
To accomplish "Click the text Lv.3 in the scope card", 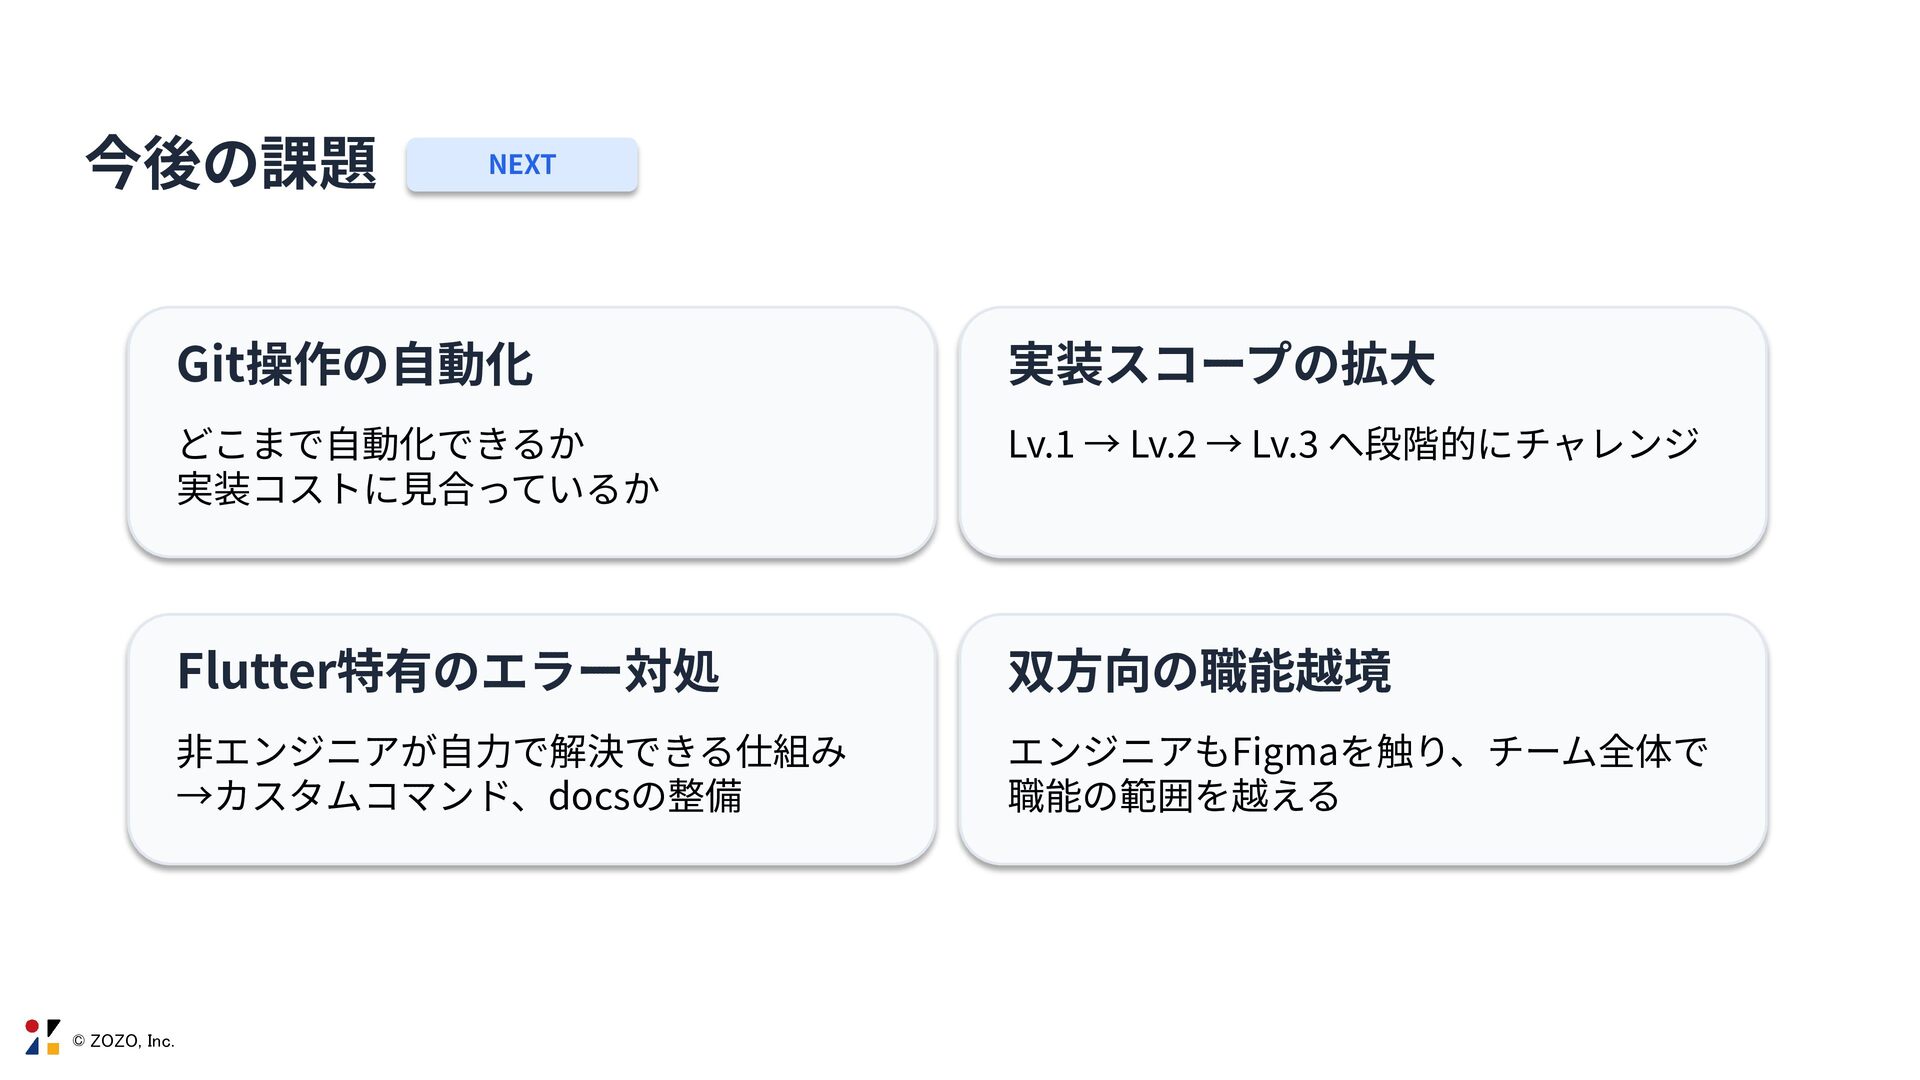I will point(1285,444).
